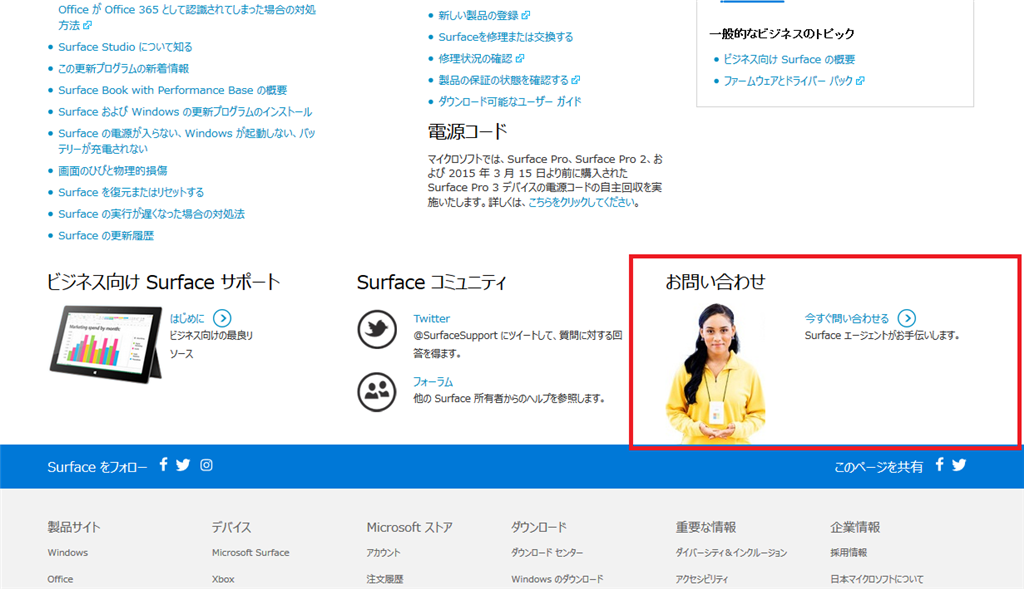Click the はじめに link
This screenshot has height=589, width=1024.
tap(187, 318)
